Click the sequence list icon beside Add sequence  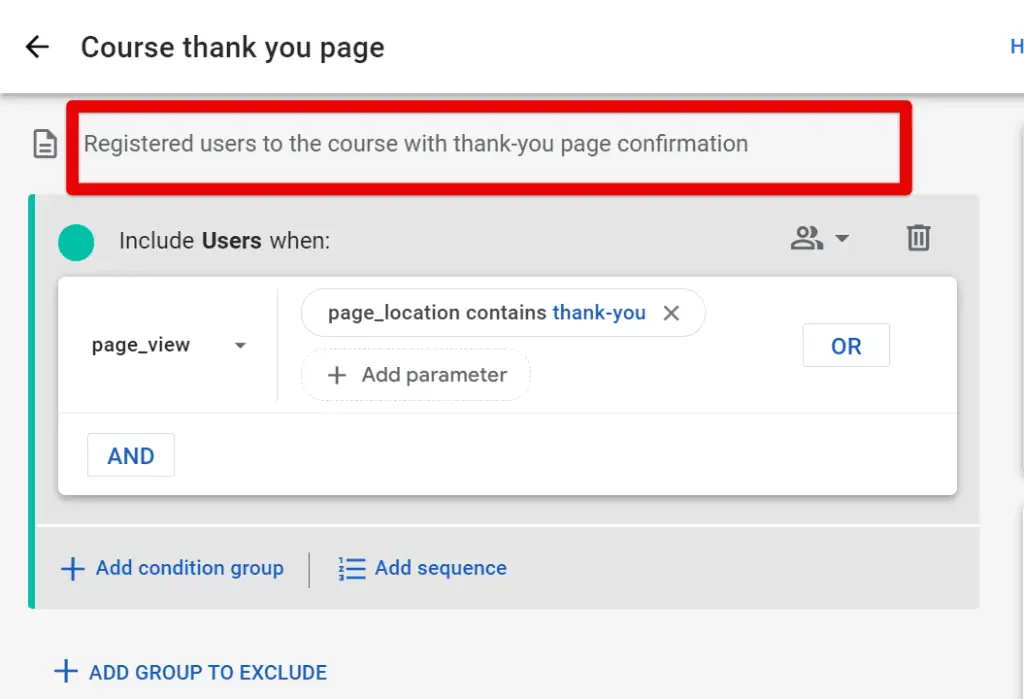click(351, 568)
